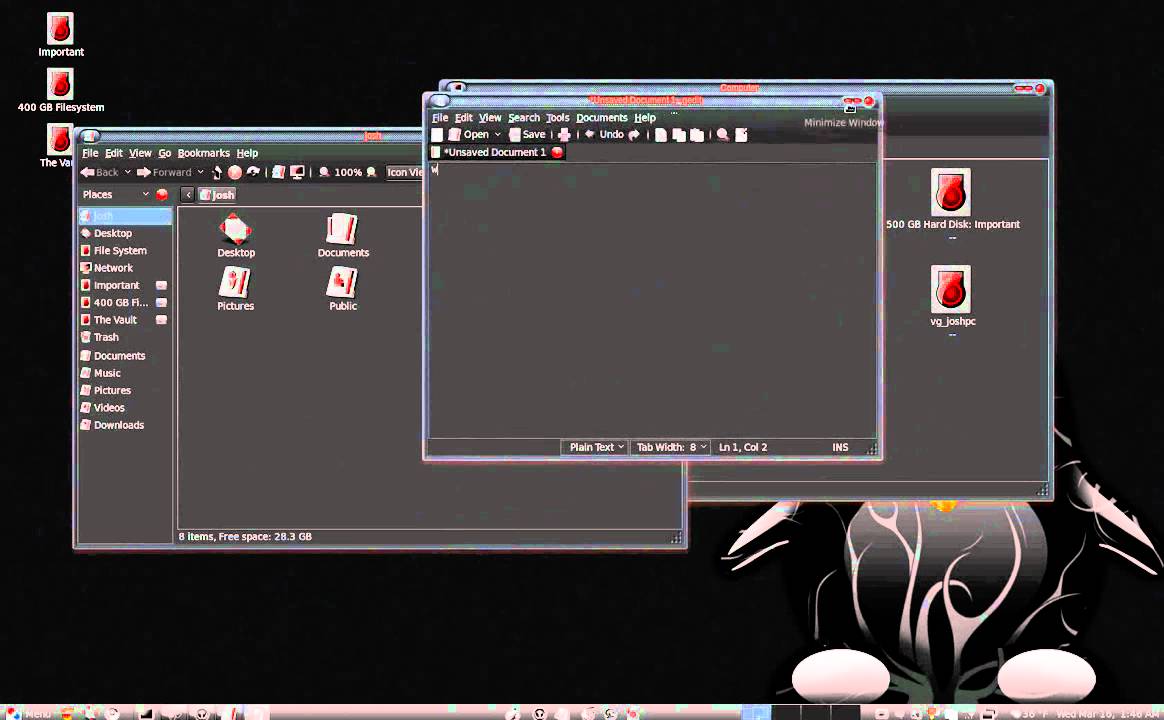Image resolution: width=1164 pixels, height=720 pixels.
Task: Click the Open button in gedit
Action: [468, 134]
